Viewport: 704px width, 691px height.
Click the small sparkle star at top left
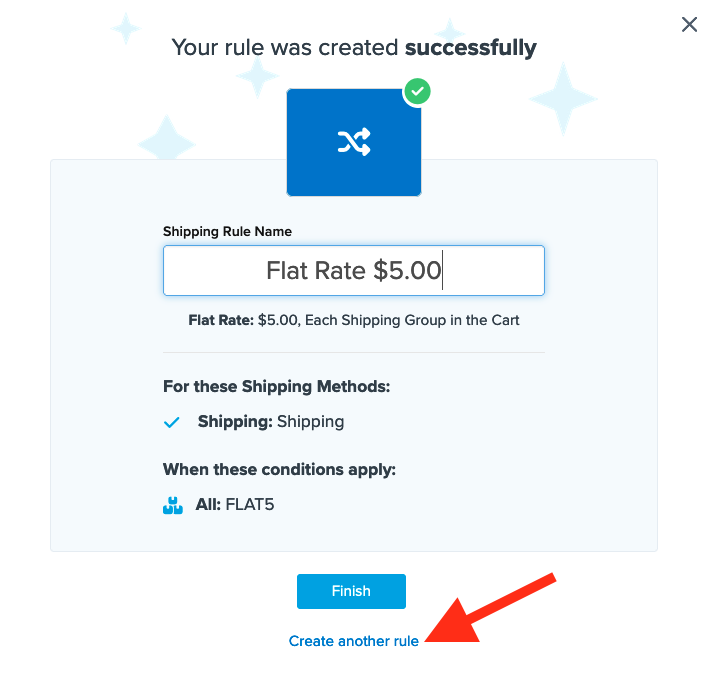click(x=126, y=28)
